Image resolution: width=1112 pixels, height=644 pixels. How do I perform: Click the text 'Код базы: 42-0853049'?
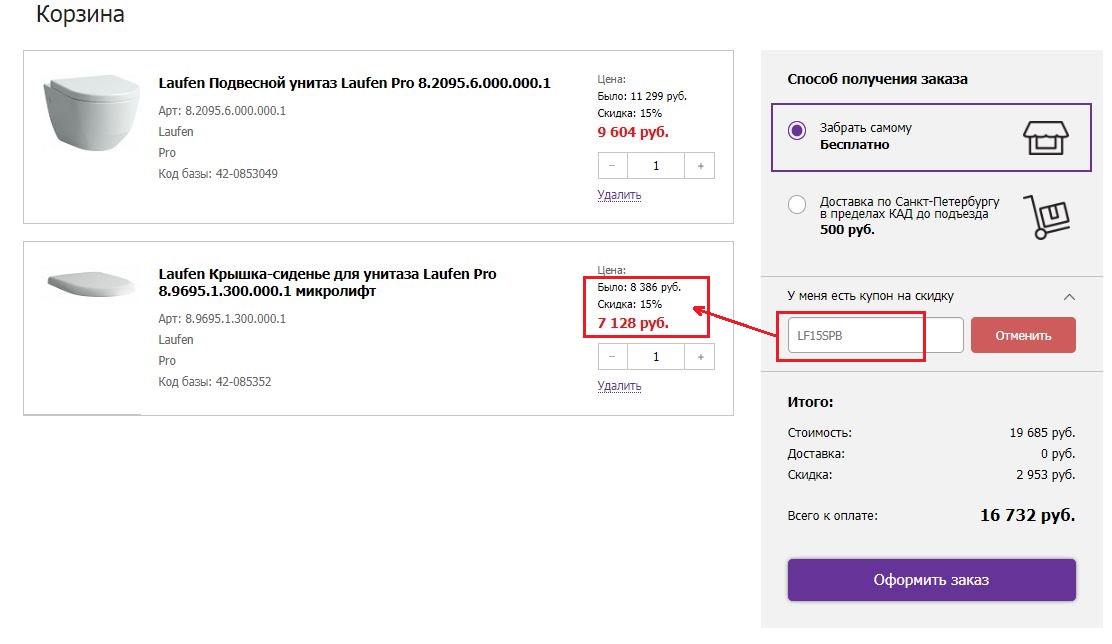pos(218,174)
